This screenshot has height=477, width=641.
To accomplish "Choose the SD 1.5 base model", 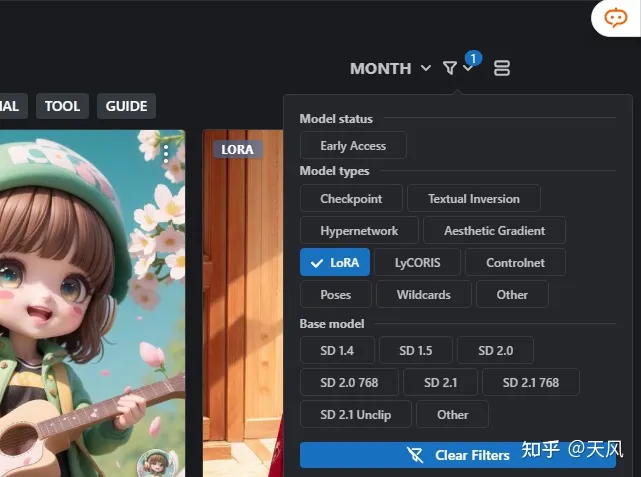I will (415, 351).
